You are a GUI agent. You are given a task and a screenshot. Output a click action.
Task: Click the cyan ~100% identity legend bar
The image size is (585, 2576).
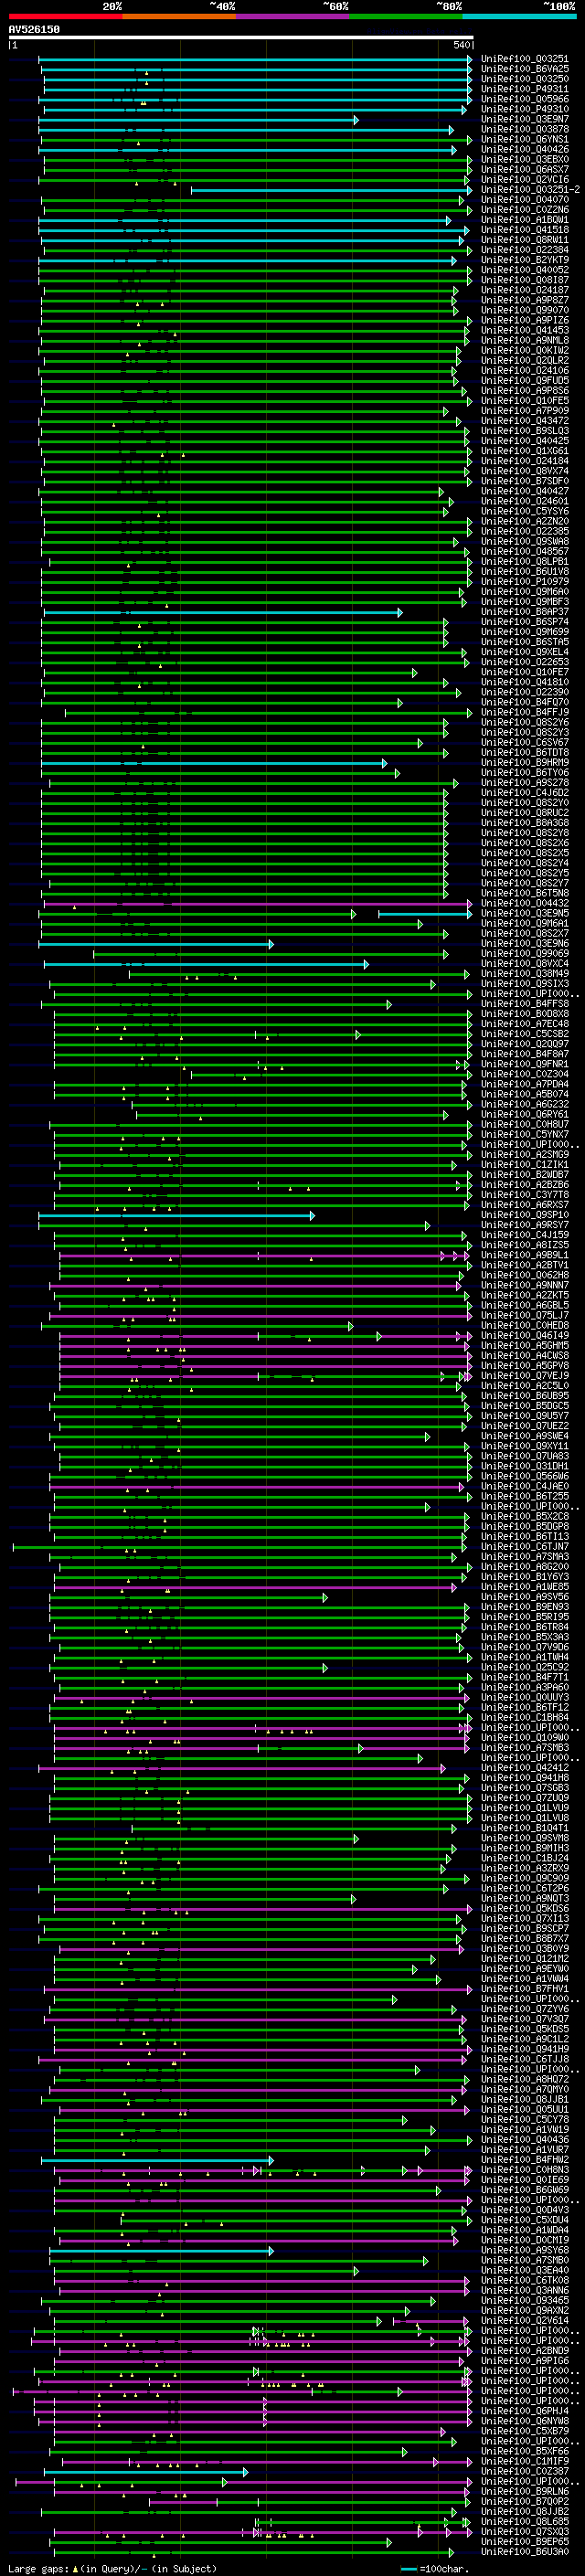point(519,16)
